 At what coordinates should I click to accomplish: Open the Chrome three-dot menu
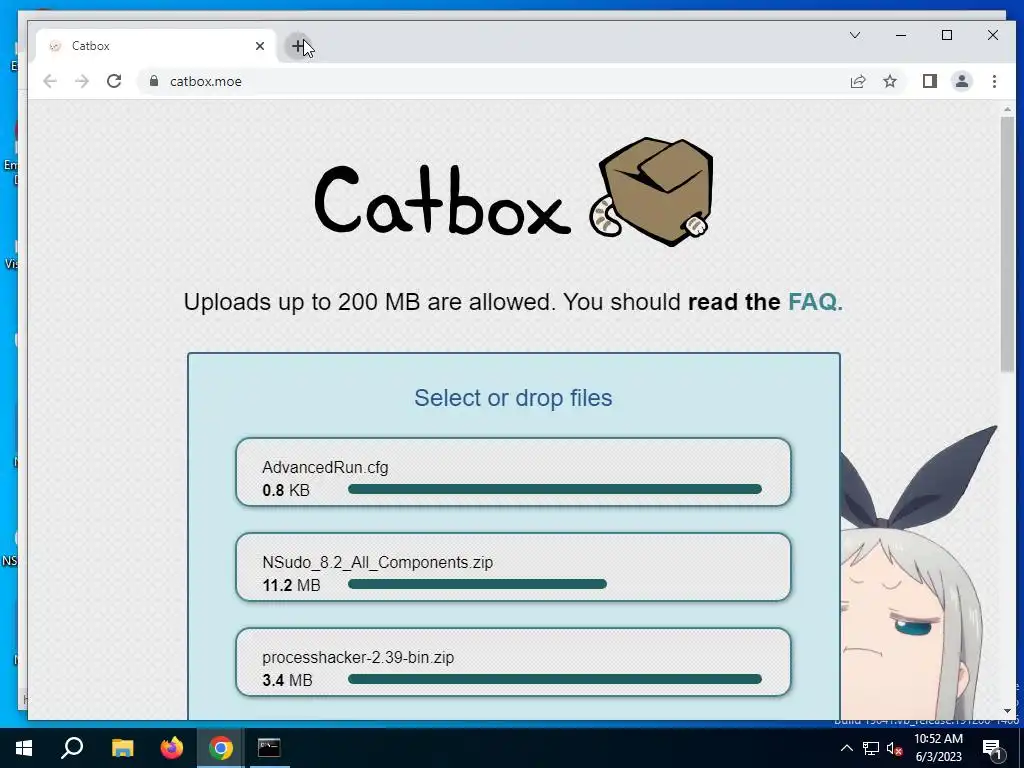tap(994, 81)
